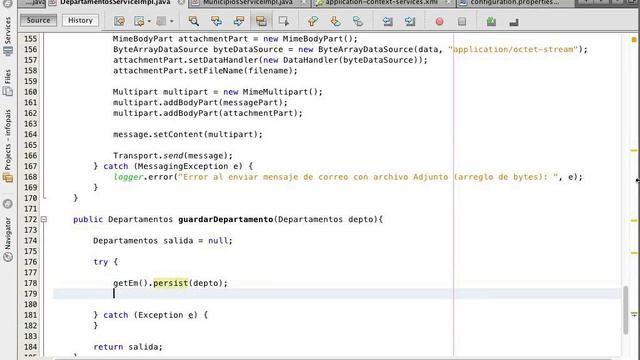Click line number 166 in the gutter
Screen dimensions: 640x360
click(x=31, y=156)
